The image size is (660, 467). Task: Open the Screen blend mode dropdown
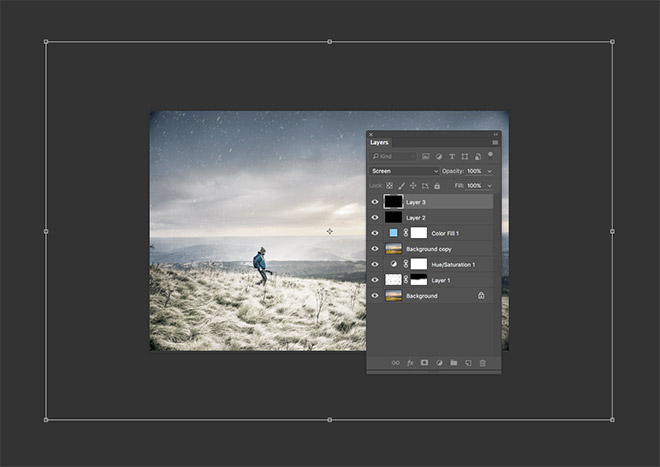tap(404, 171)
